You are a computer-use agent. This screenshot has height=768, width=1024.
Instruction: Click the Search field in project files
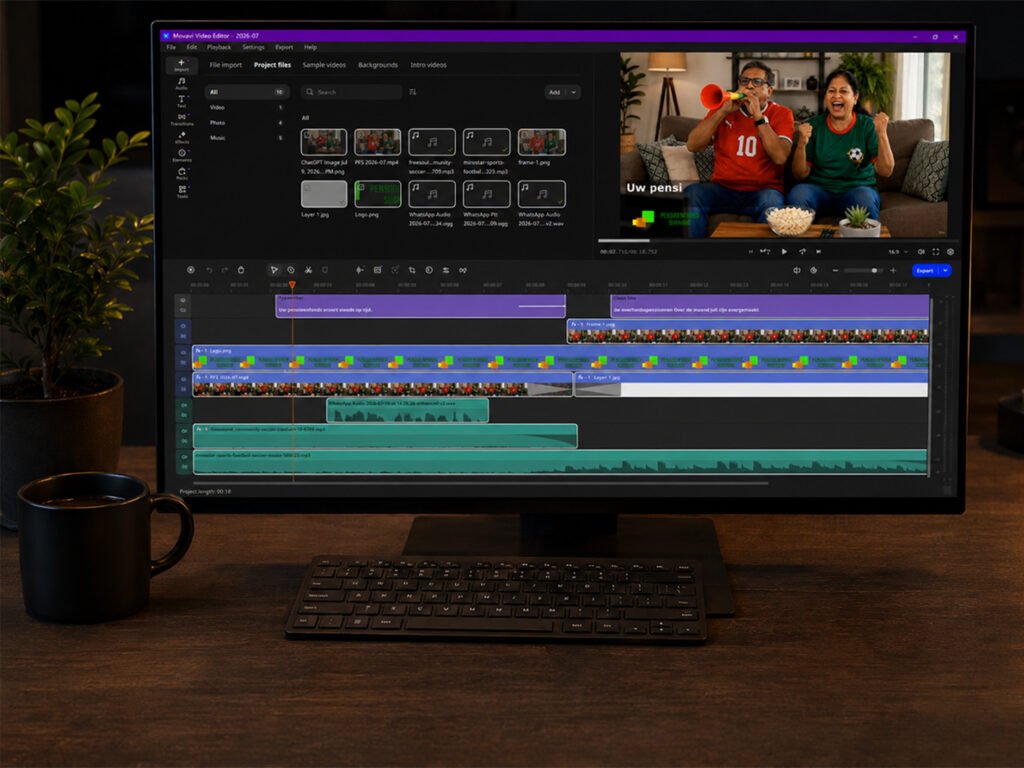point(351,92)
